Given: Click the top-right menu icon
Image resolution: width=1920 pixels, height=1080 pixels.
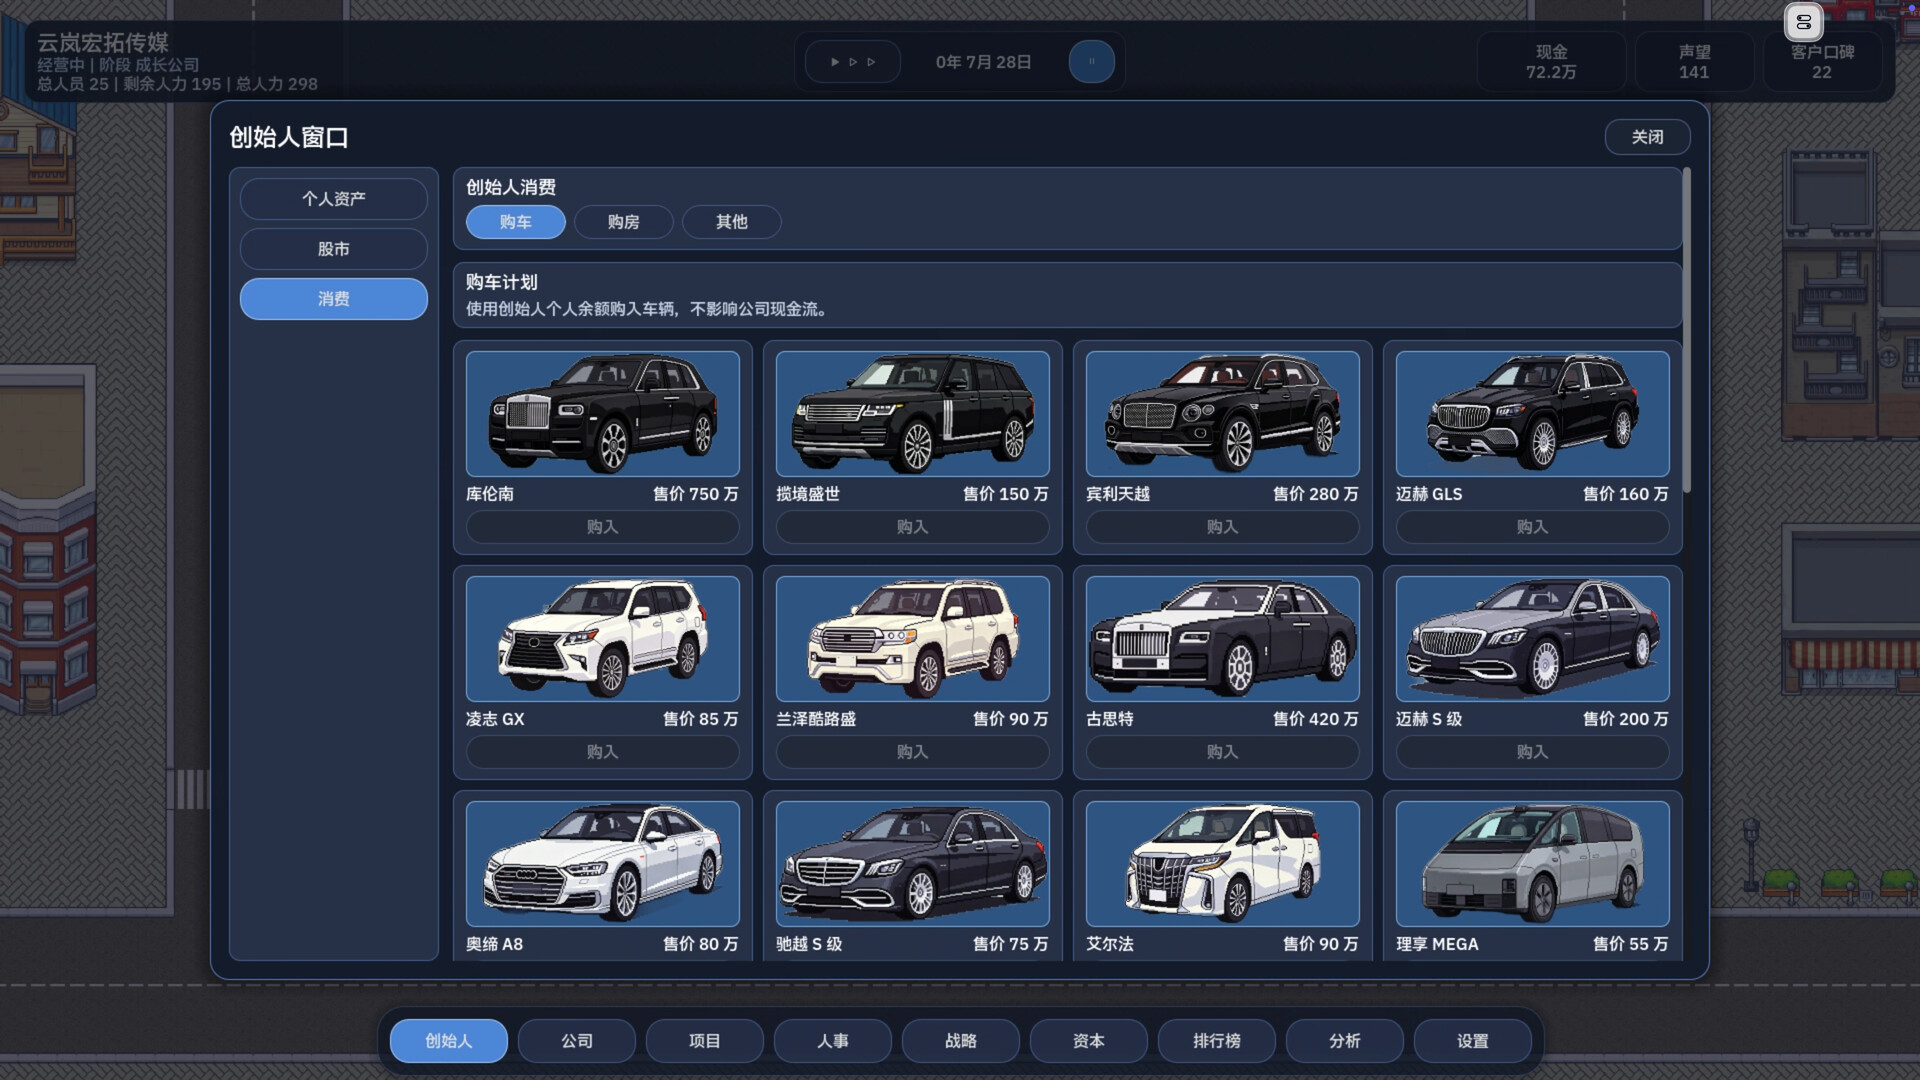Looking at the screenshot, I should (1804, 22).
